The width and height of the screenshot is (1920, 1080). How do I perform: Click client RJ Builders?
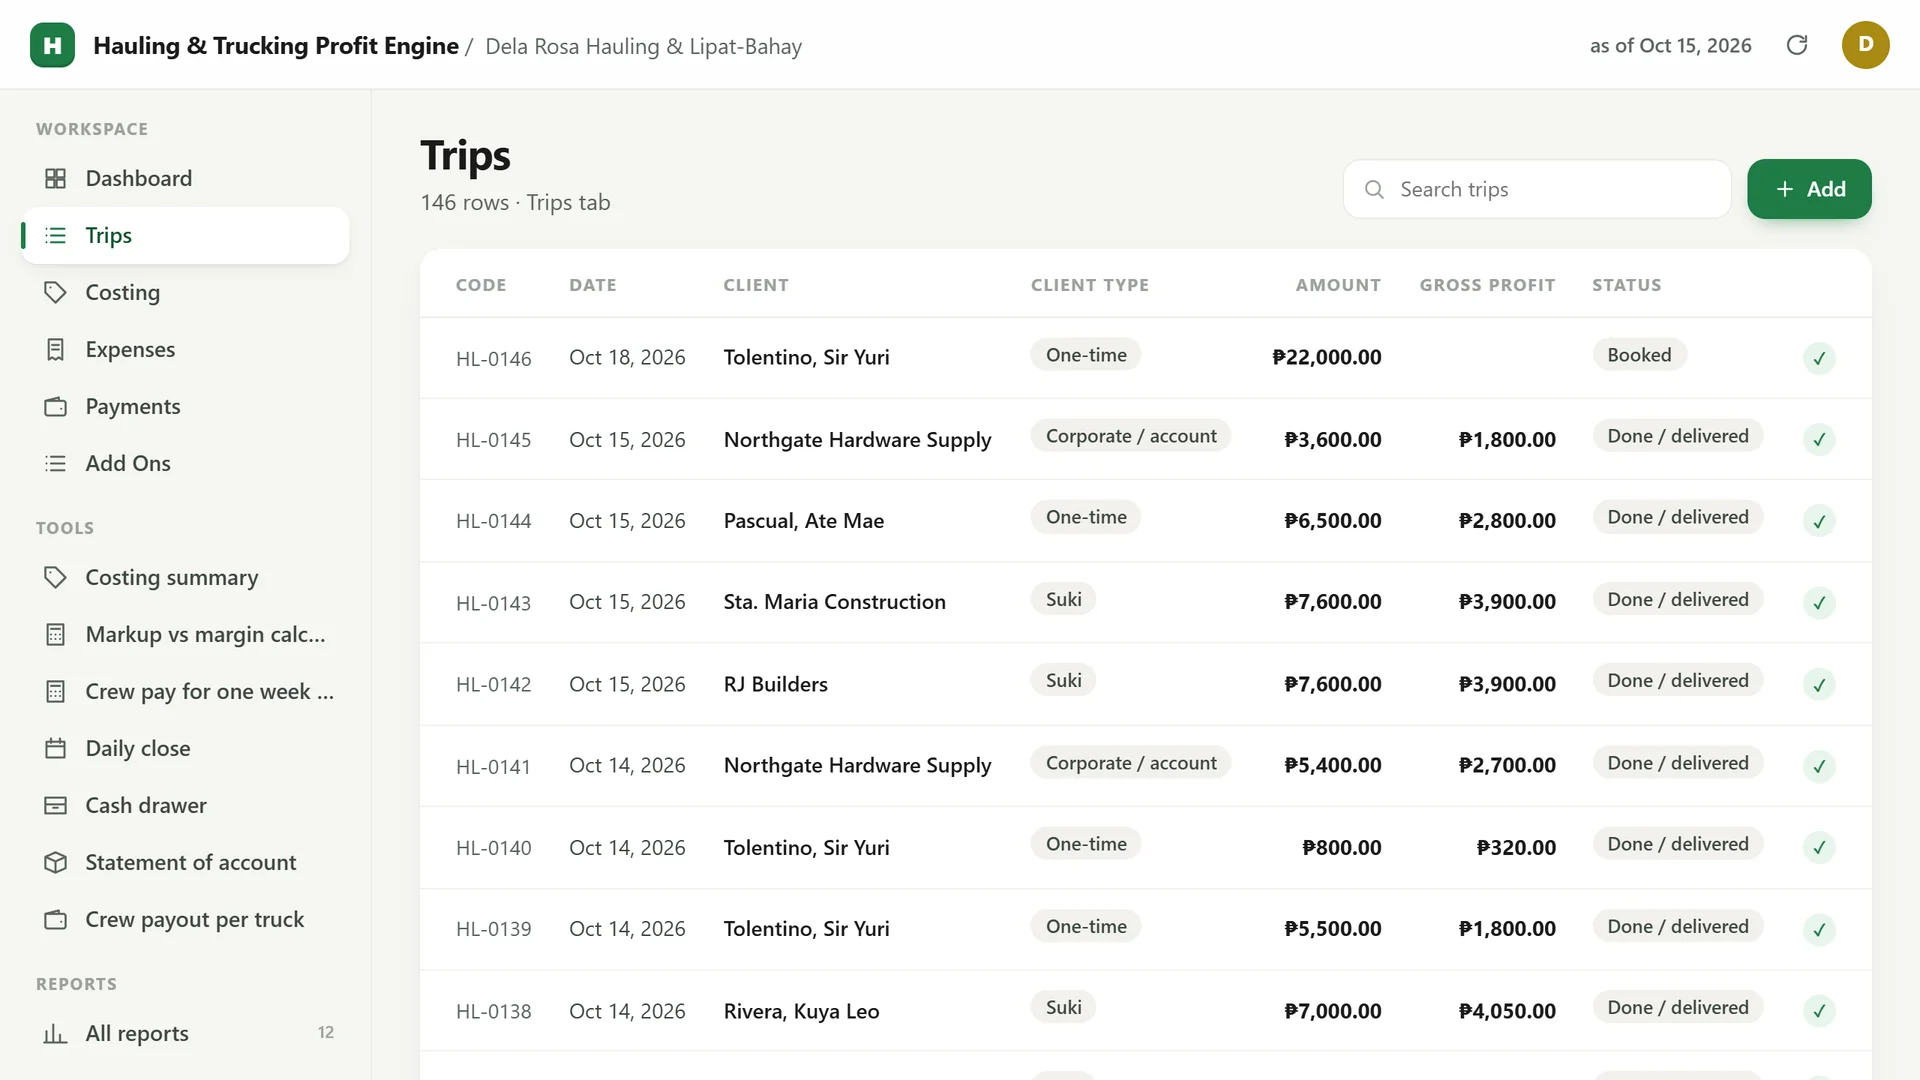[775, 684]
